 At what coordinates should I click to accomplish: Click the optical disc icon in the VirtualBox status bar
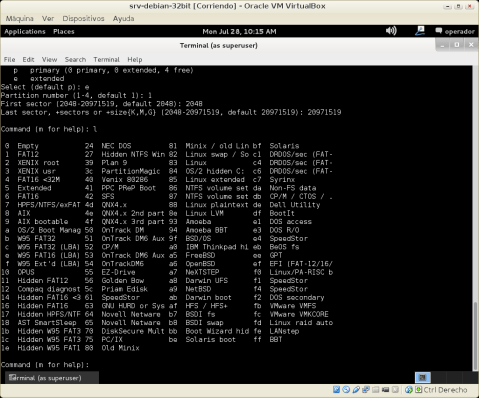click(346, 389)
